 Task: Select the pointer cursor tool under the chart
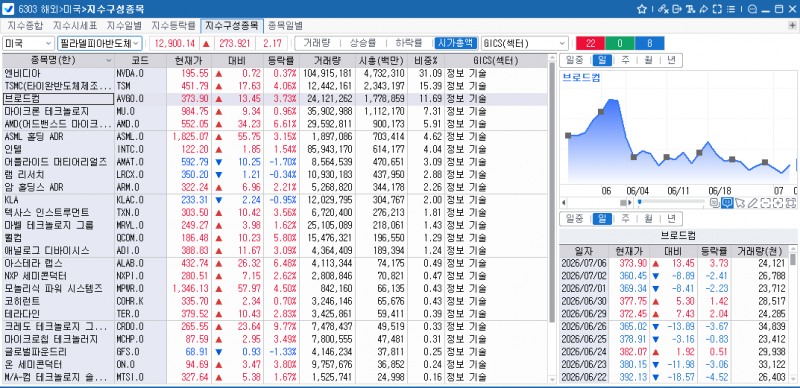point(740,203)
